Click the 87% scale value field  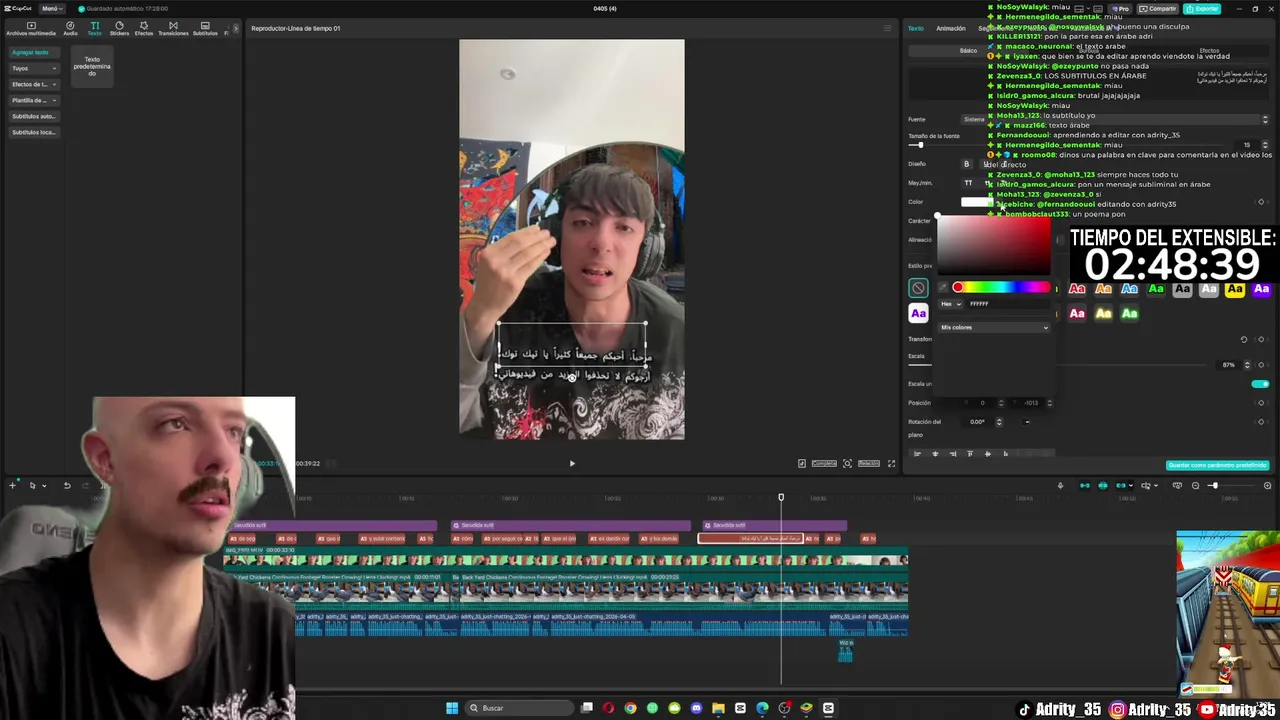(x=1229, y=365)
